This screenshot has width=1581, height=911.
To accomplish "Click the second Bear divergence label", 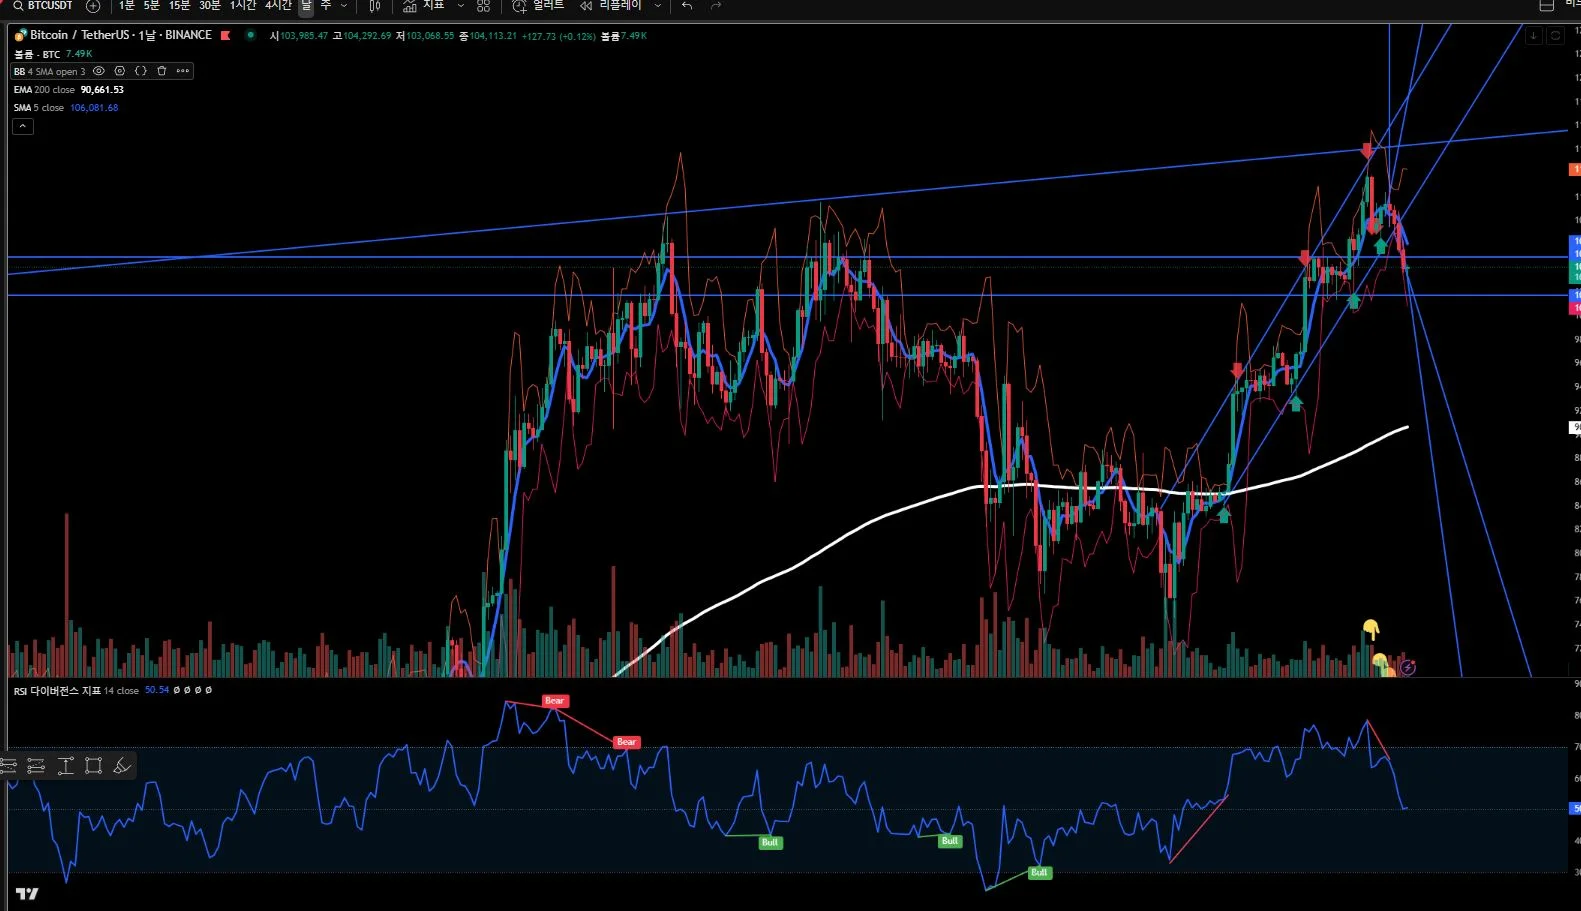I will tap(626, 742).
